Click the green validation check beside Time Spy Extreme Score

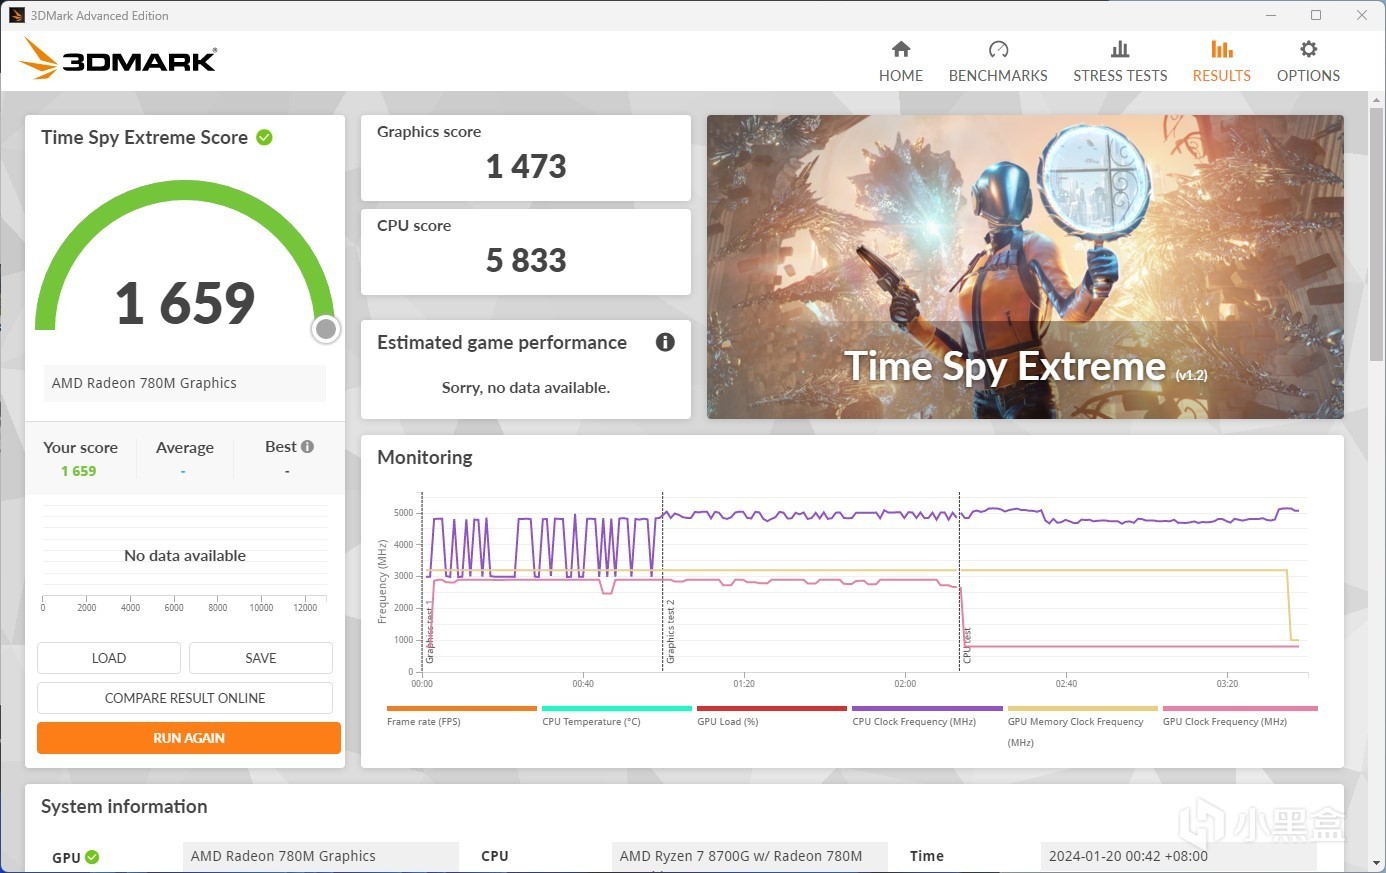tap(264, 137)
